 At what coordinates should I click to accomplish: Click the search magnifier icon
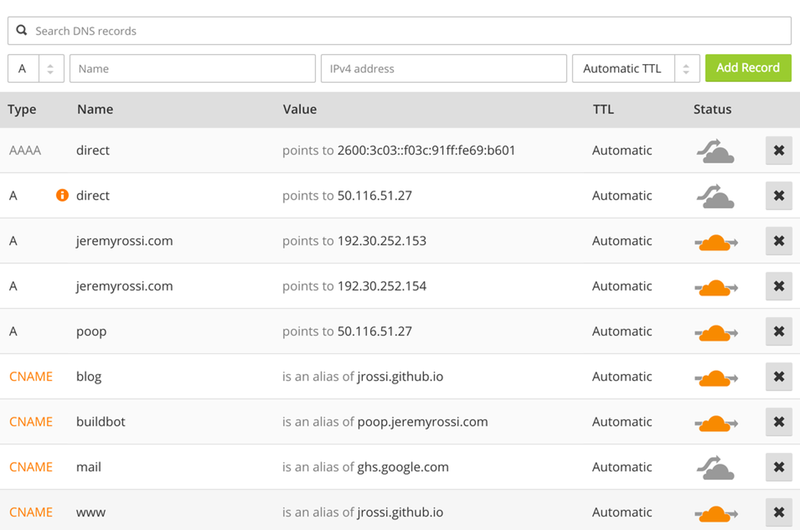coord(21,31)
